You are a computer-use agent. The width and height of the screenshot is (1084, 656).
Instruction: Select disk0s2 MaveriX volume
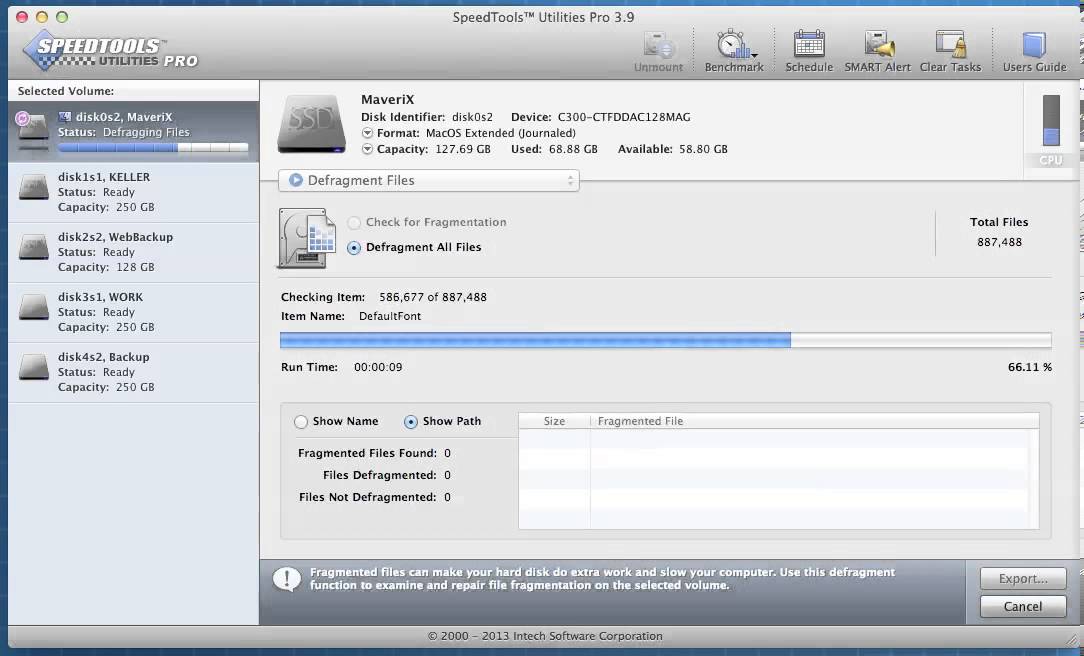tap(133, 132)
